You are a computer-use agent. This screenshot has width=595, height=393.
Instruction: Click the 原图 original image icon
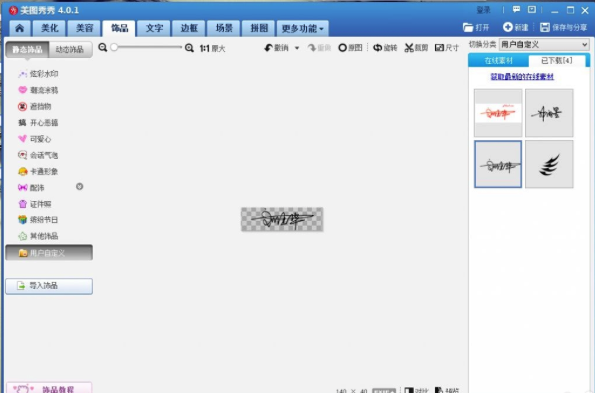pyautogui.click(x=342, y=48)
